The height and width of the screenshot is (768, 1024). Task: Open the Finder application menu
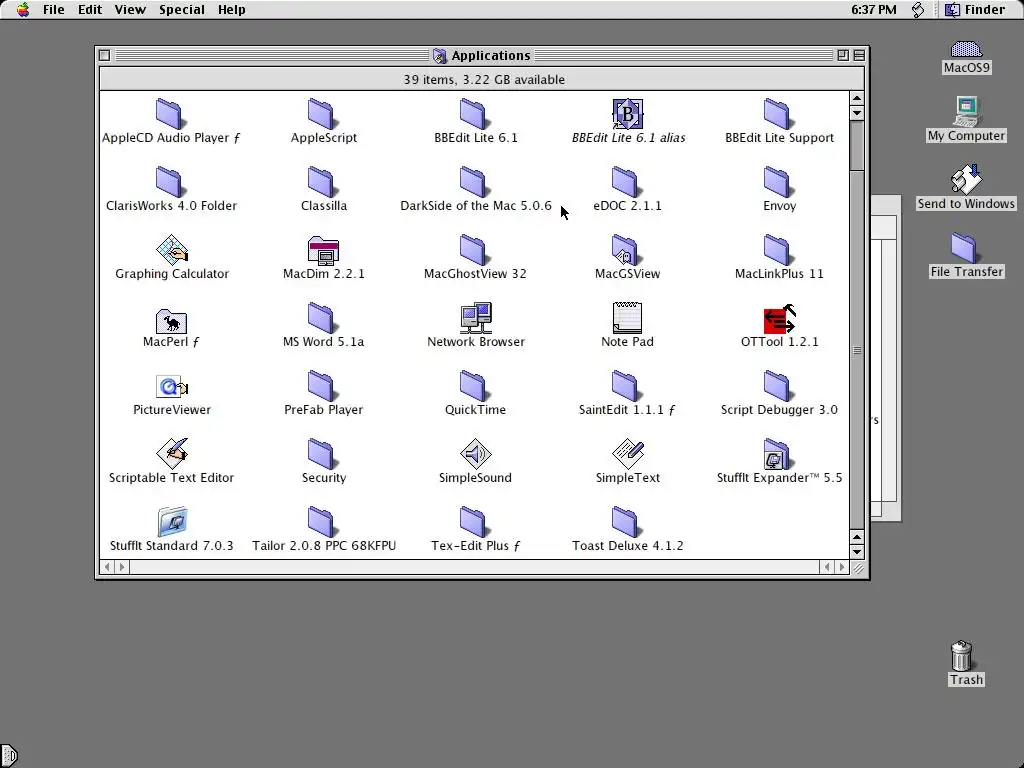click(x=976, y=9)
